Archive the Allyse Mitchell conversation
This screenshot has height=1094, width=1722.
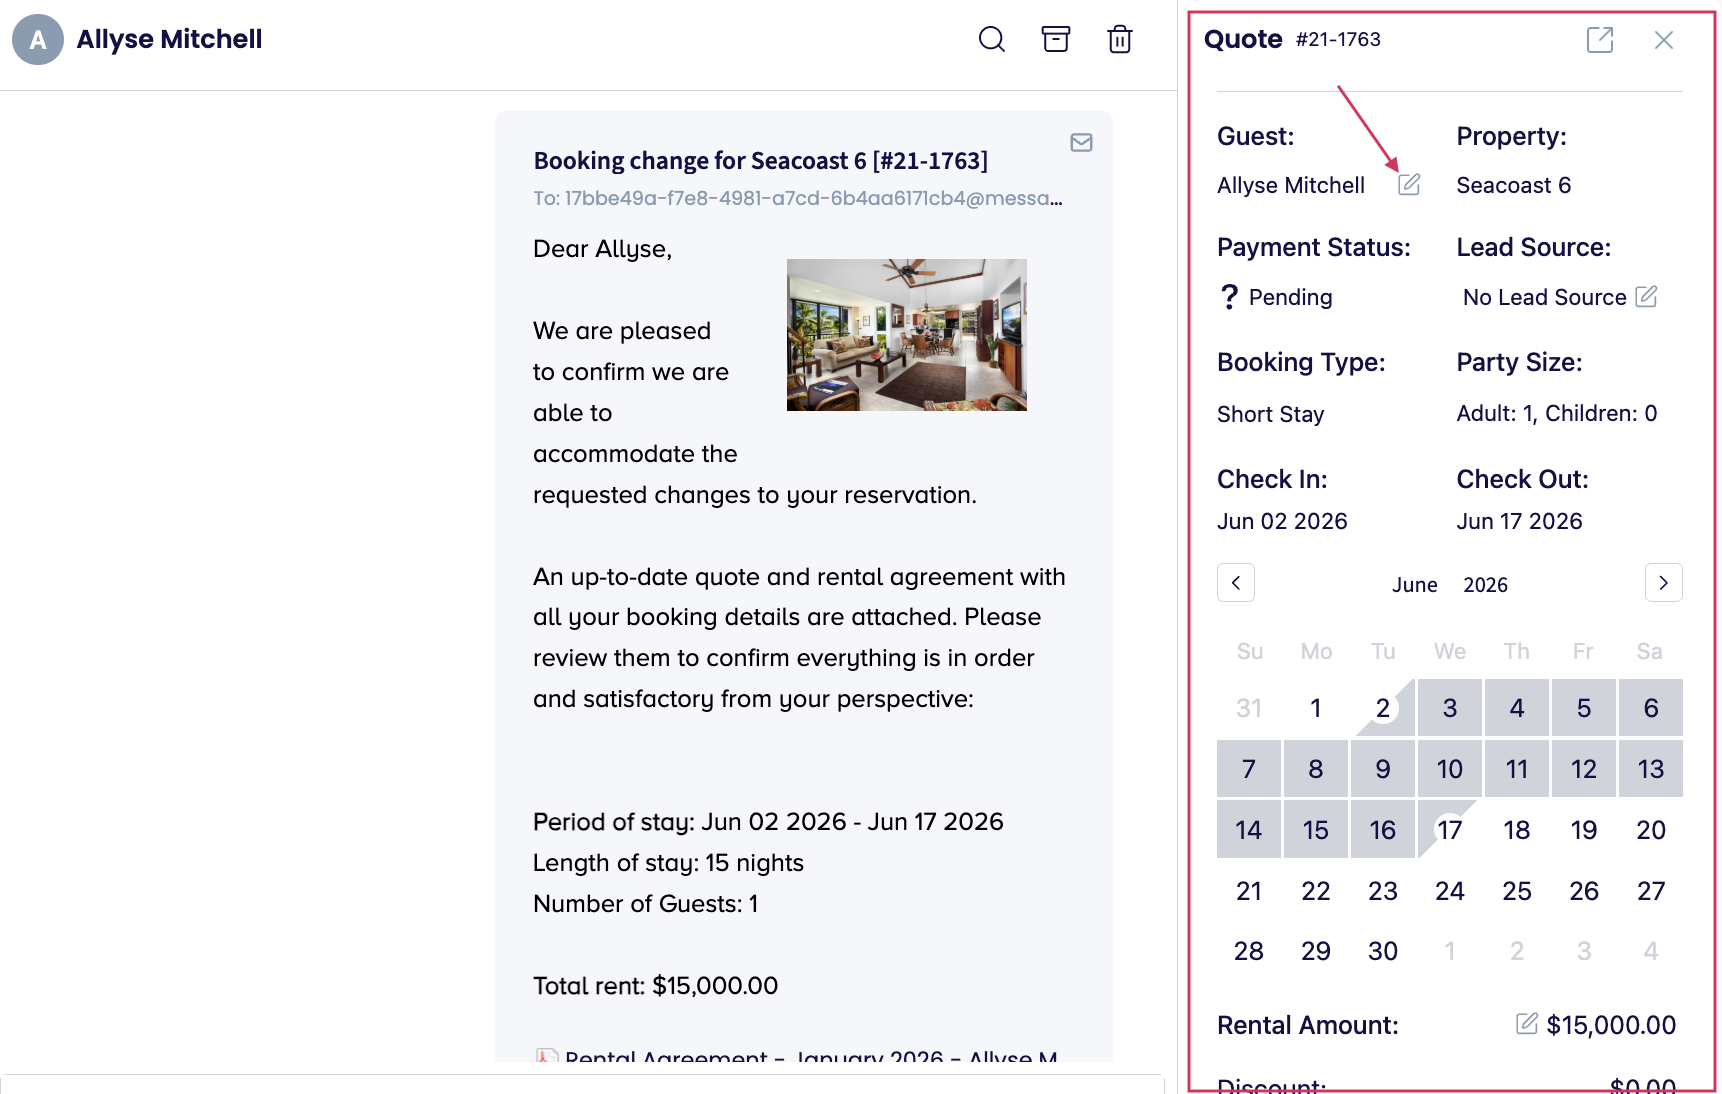[x=1055, y=39]
